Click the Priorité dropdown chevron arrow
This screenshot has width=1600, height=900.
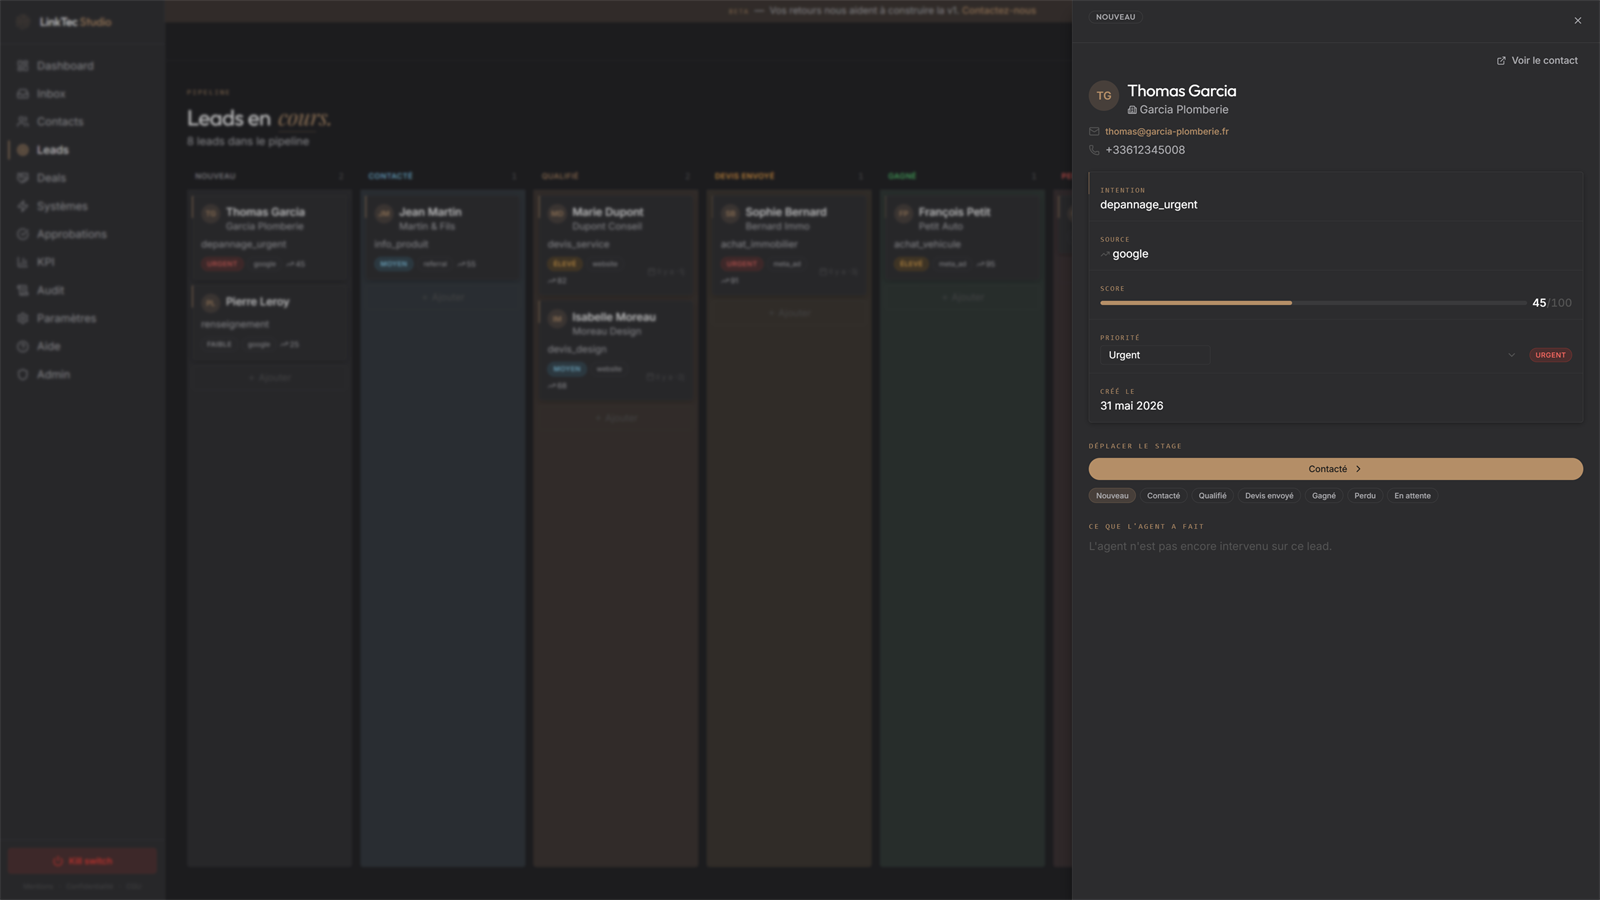(x=1511, y=355)
